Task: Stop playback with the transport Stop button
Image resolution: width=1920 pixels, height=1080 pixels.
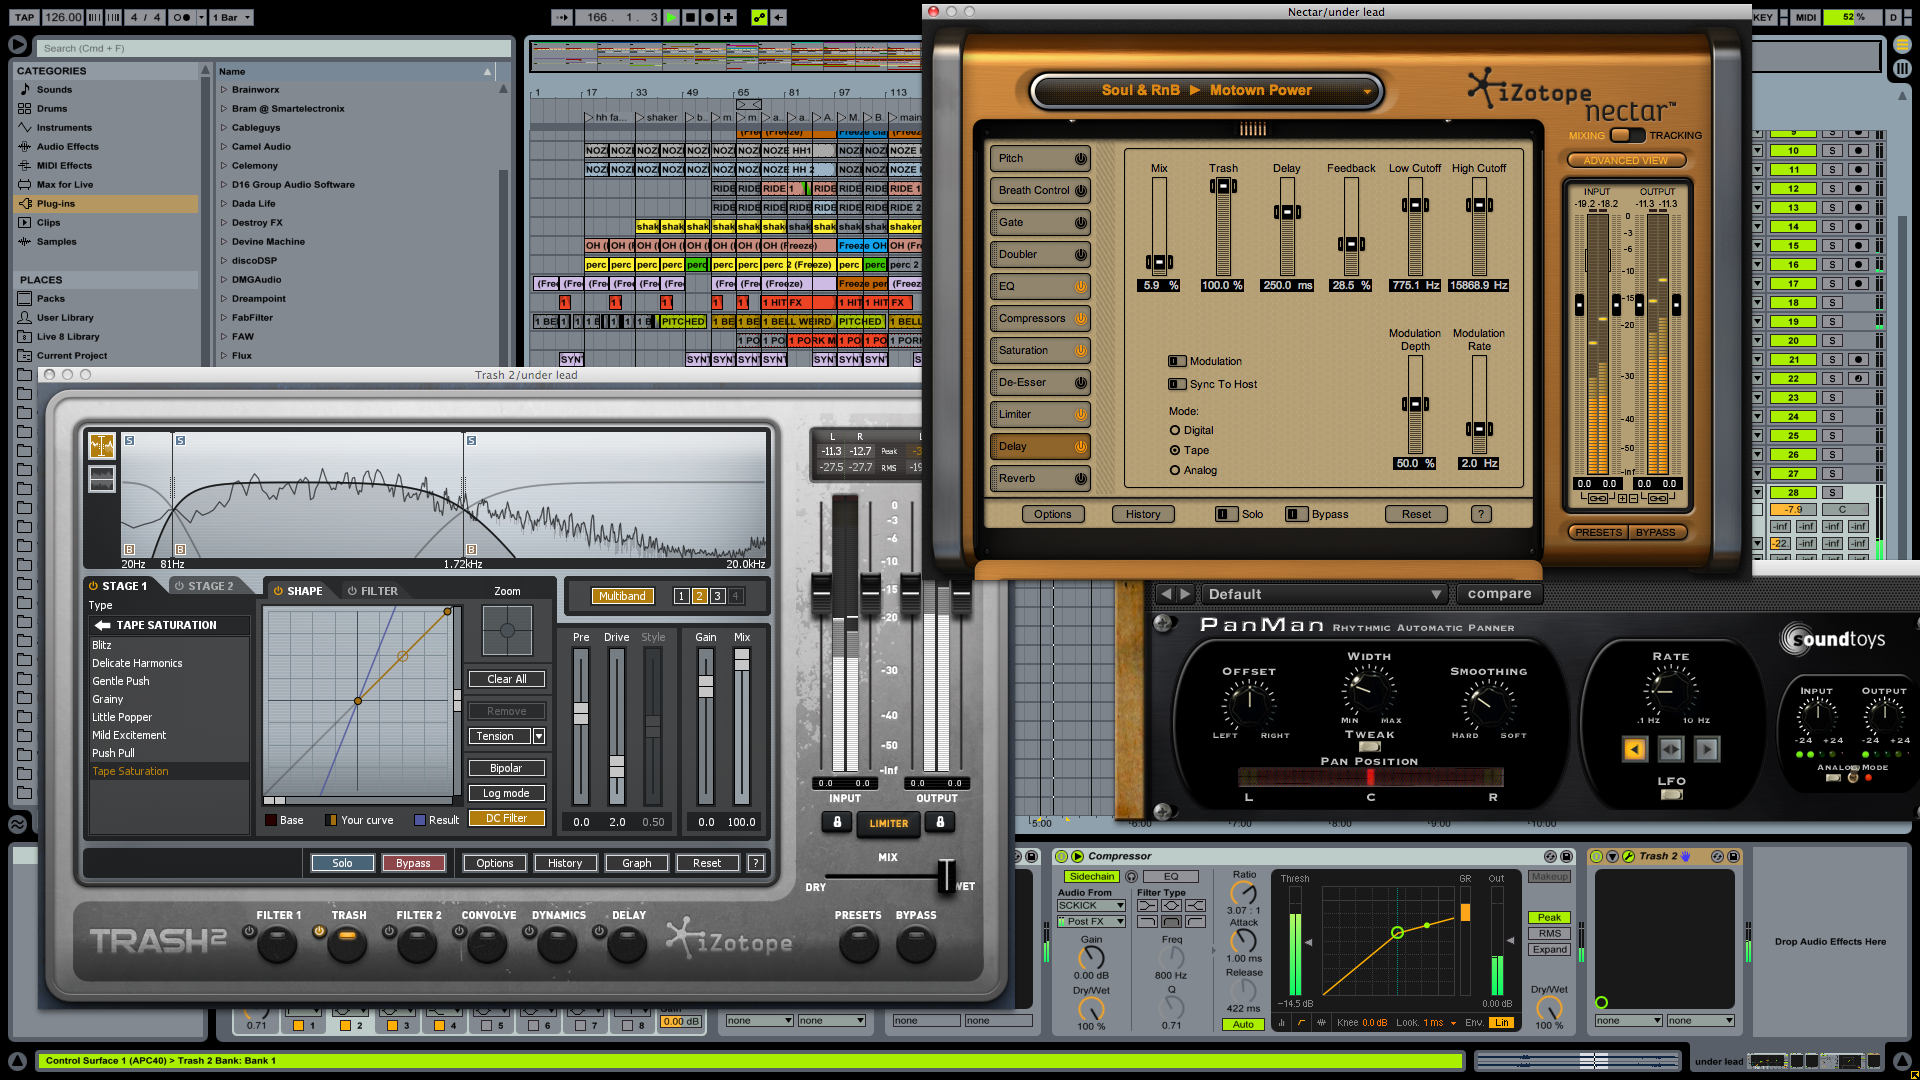Action: tap(691, 17)
